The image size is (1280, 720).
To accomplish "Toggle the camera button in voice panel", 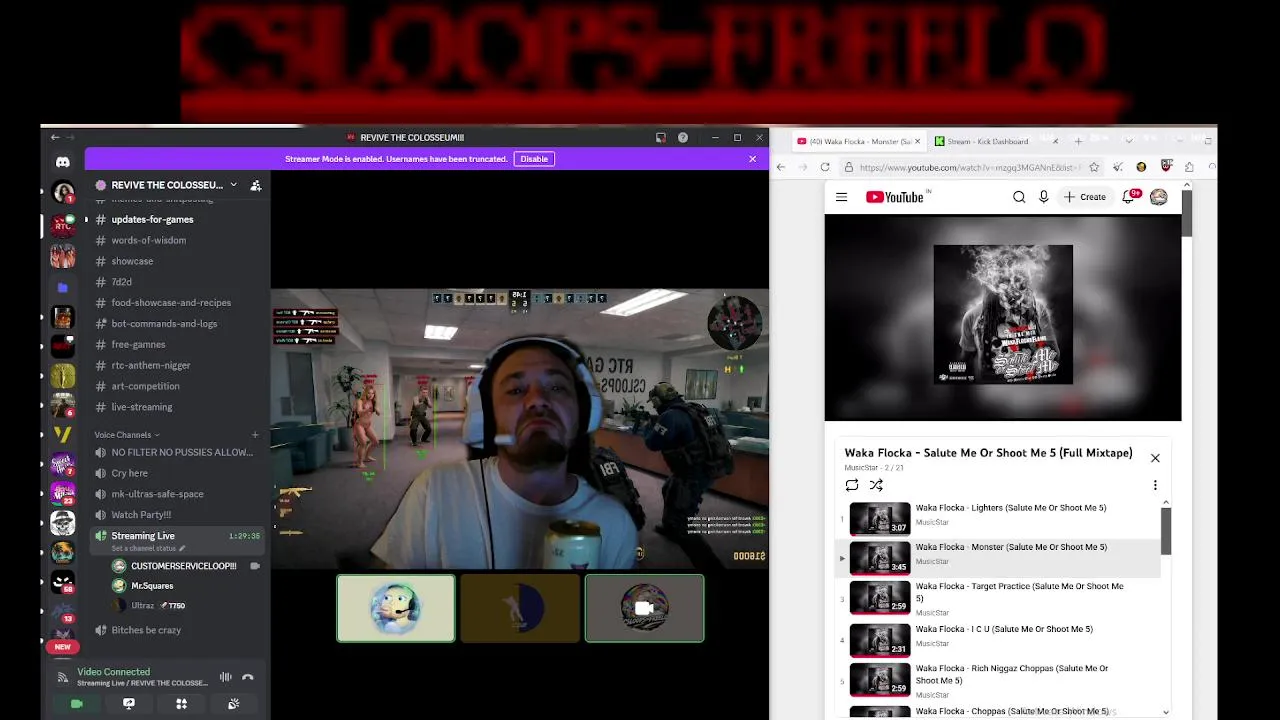I will pyautogui.click(x=76, y=704).
